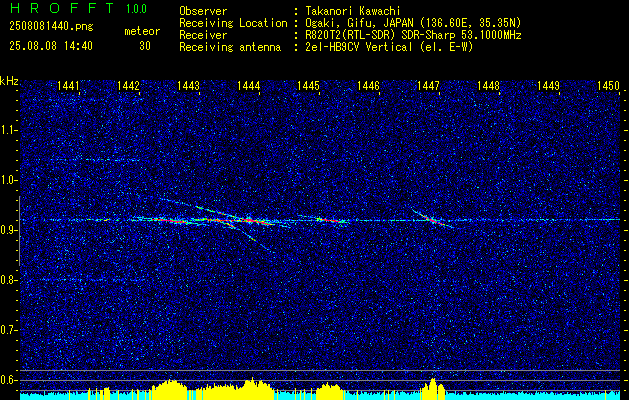The width and height of the screenshot is (629, 400).
Task: Click the 1450 time axis marker
Action: point(609,85)
